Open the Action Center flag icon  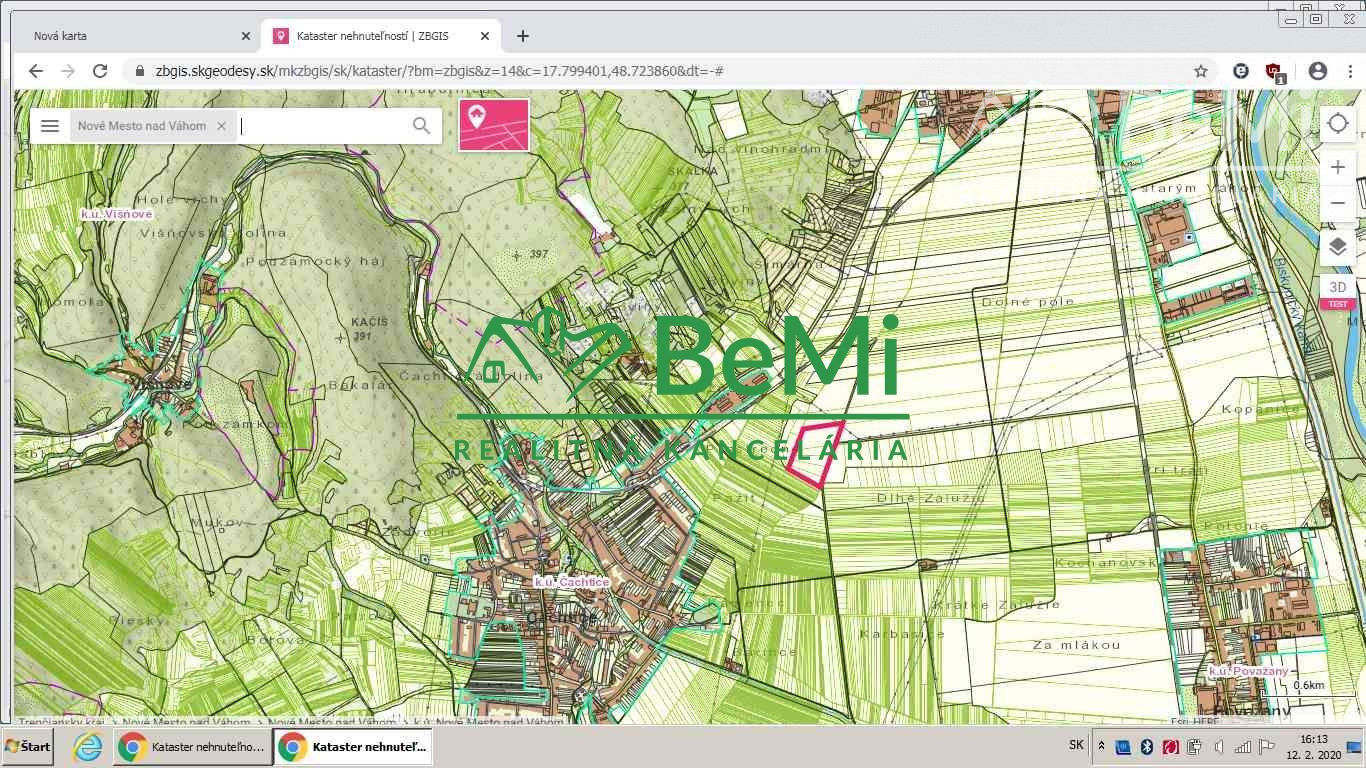[x=1267, y=746]
